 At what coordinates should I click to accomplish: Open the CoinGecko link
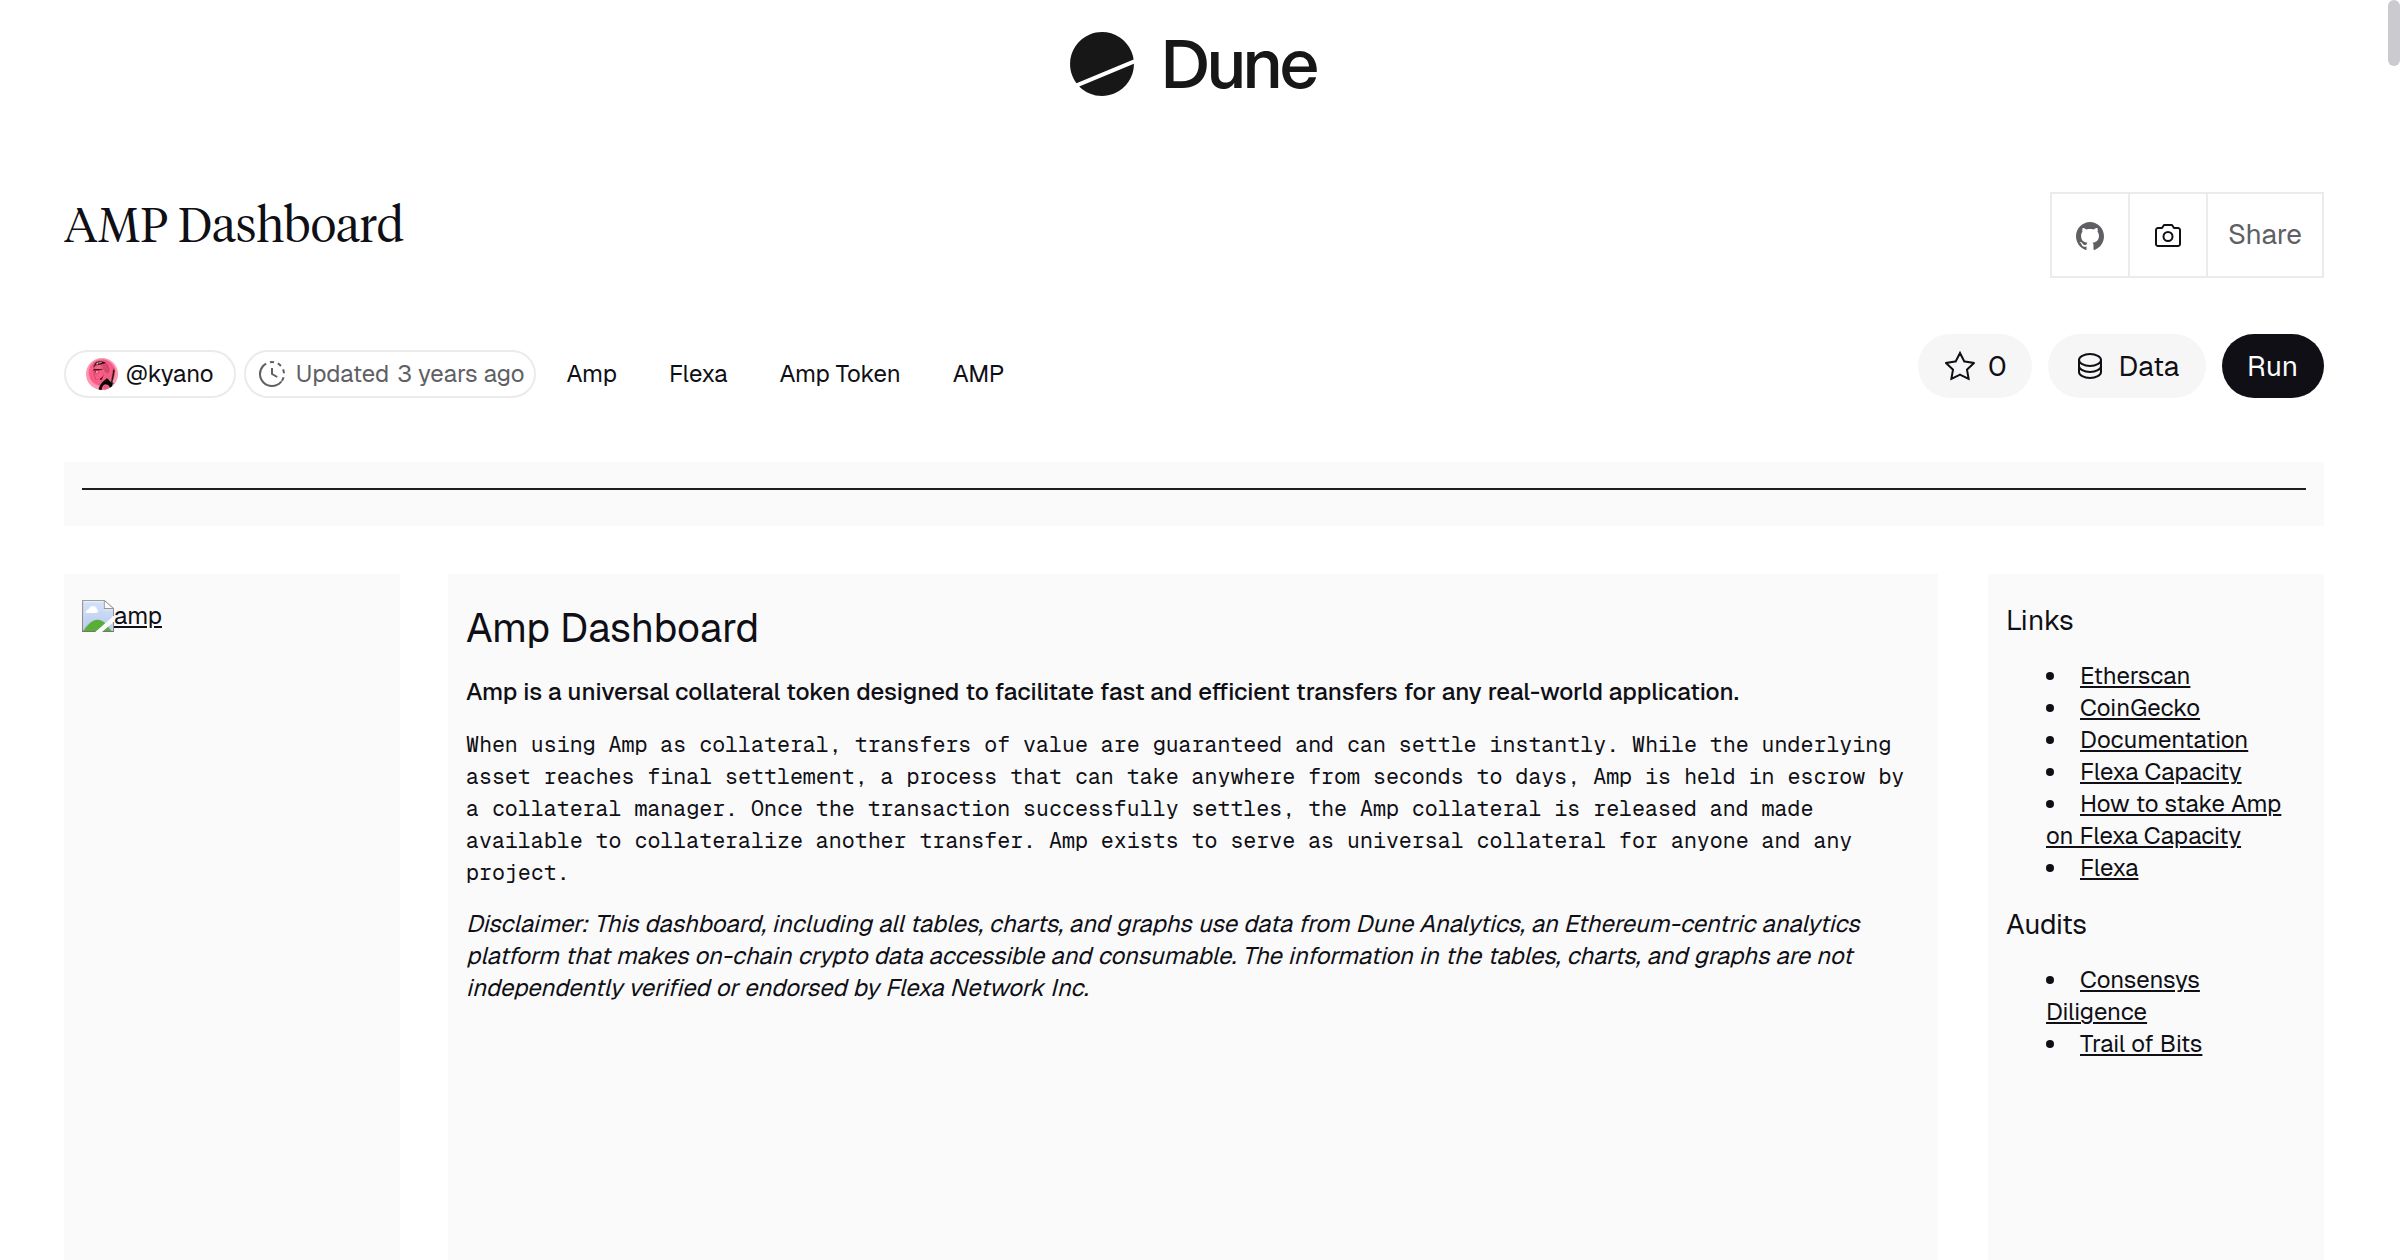[2139, 708]
